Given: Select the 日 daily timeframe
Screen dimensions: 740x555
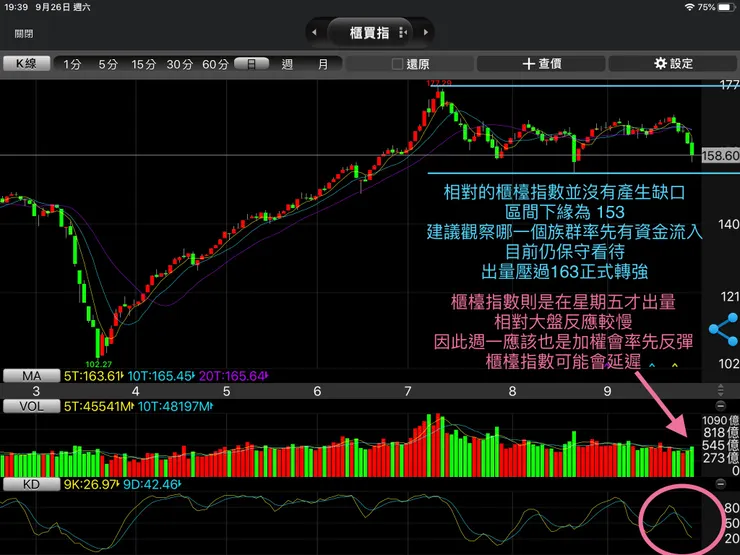Looking at the screenshot, I should click(x=252, y=64).
